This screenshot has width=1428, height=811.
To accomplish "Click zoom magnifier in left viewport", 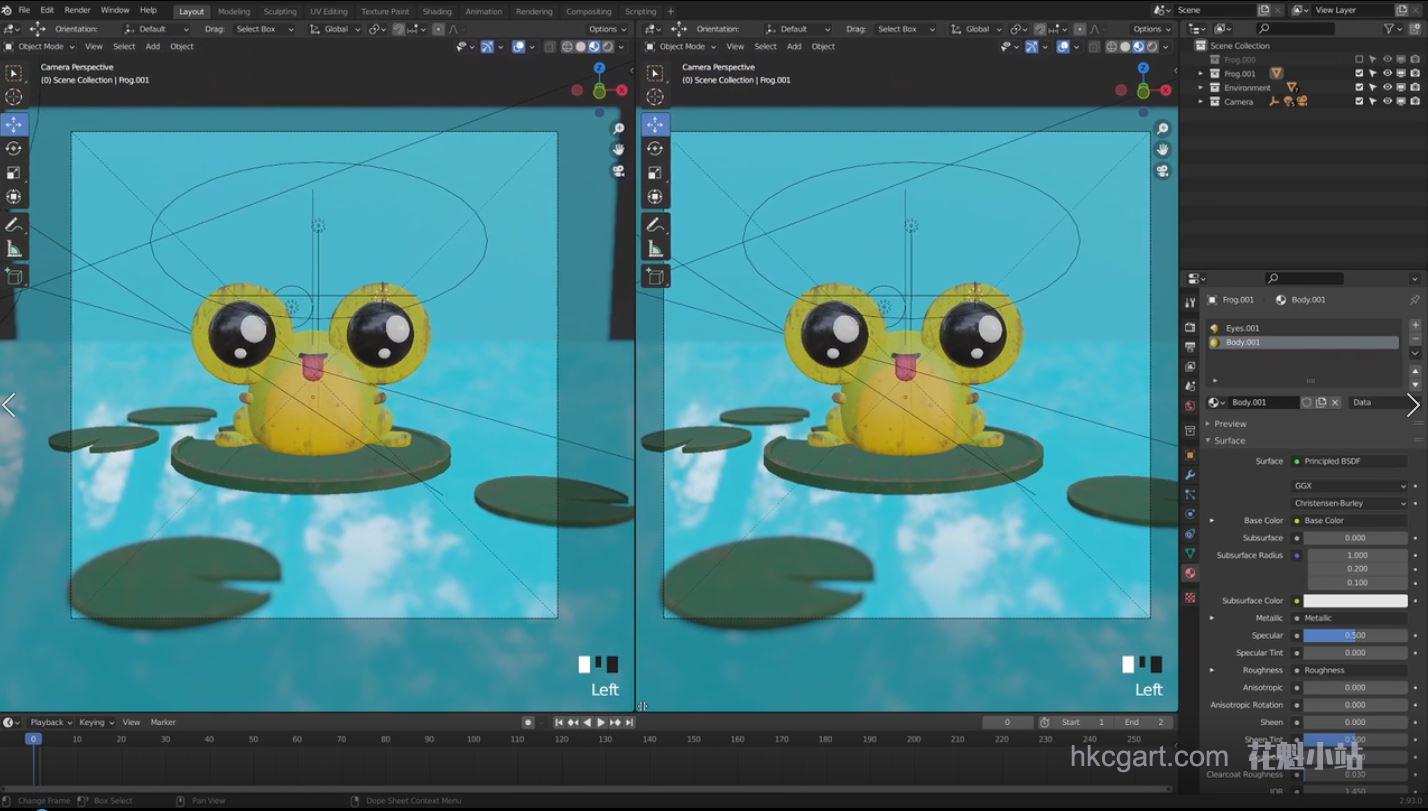I will (x=619, y=129).
